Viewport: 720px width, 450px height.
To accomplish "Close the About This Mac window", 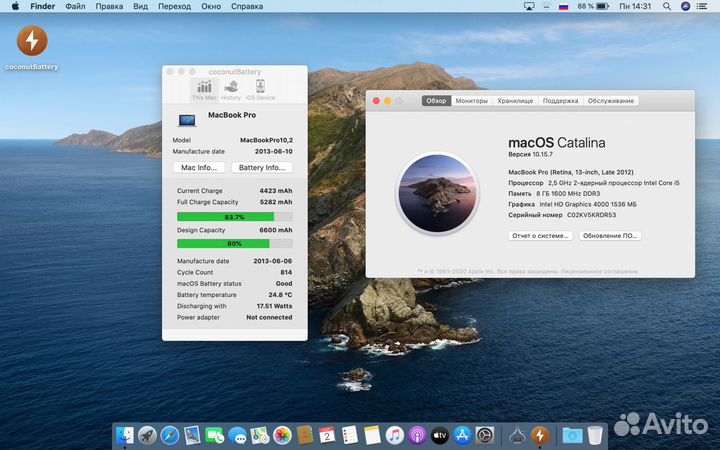I will (376, 101).
